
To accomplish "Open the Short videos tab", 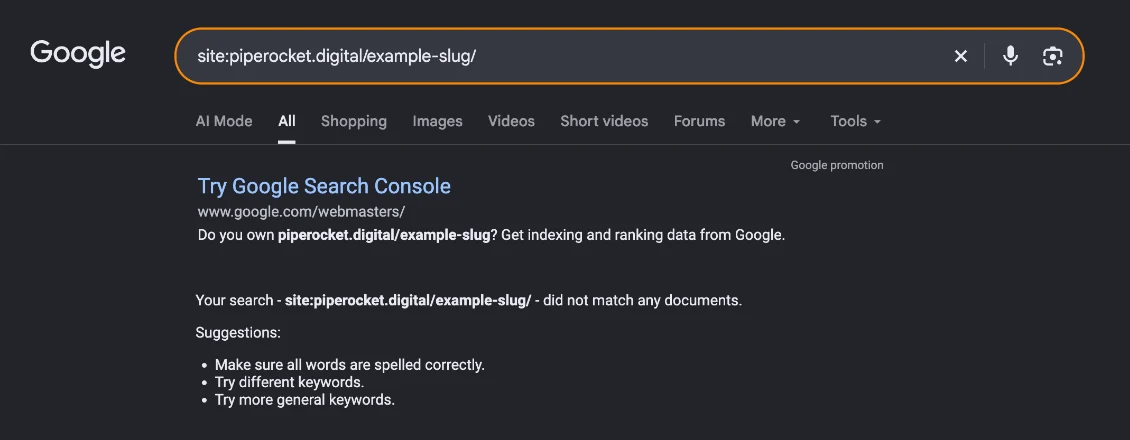I will pos(605,121).
